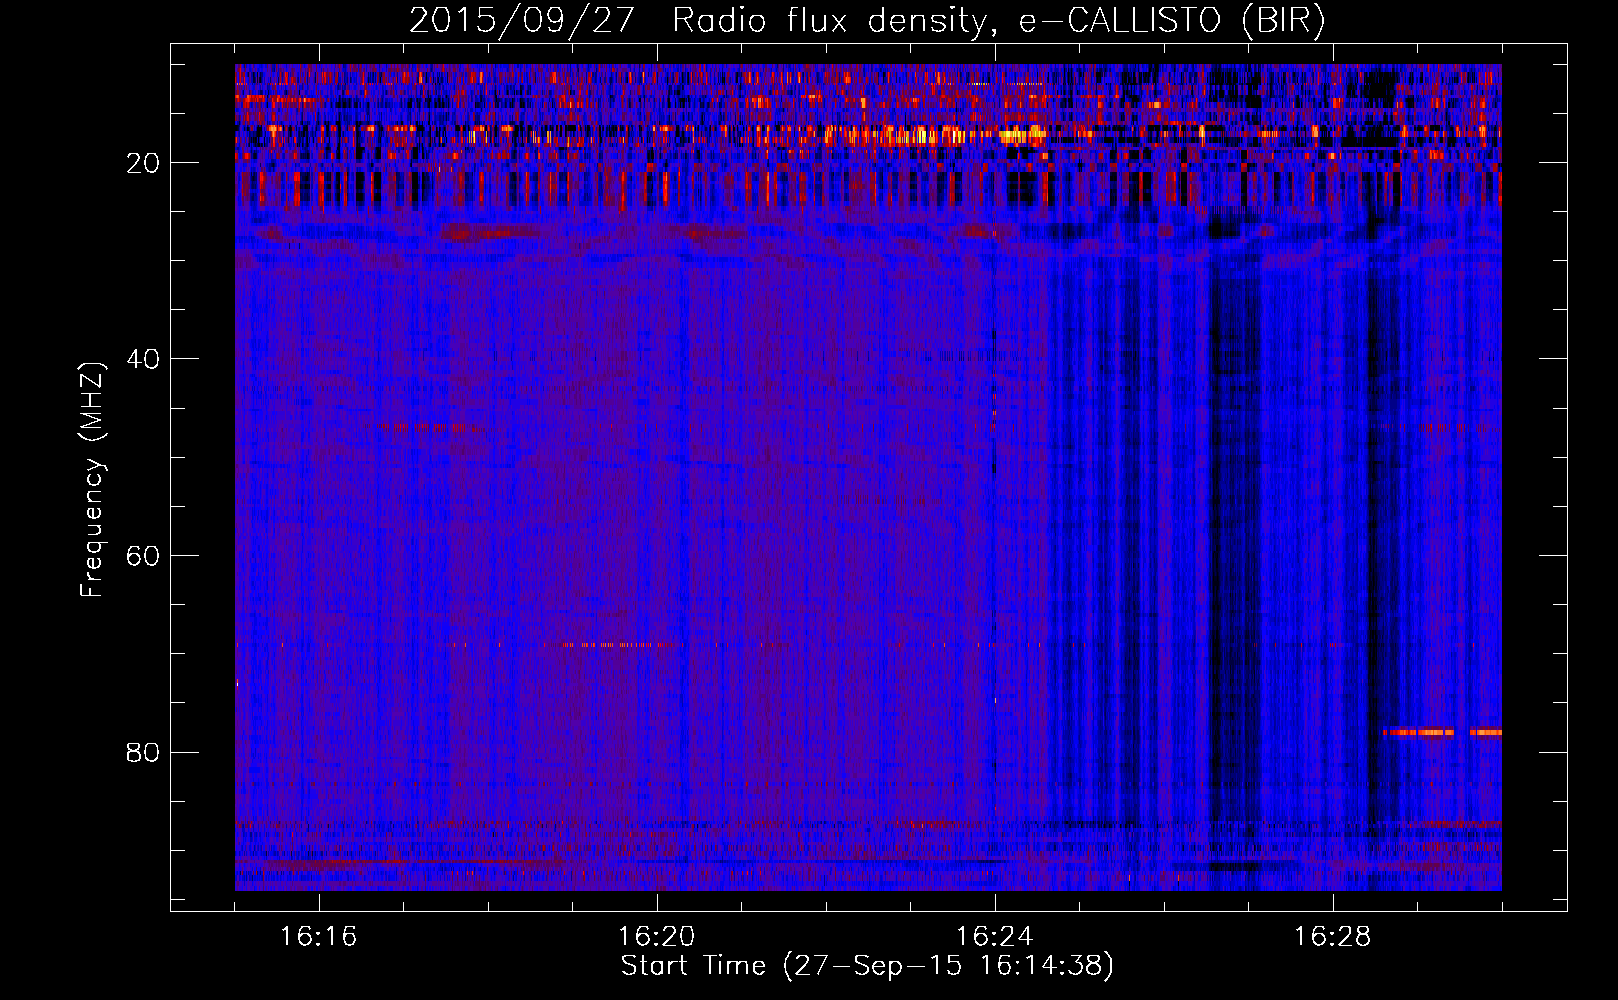
Task: Click the 16:20 time tick label
Action: click(657, 937)
